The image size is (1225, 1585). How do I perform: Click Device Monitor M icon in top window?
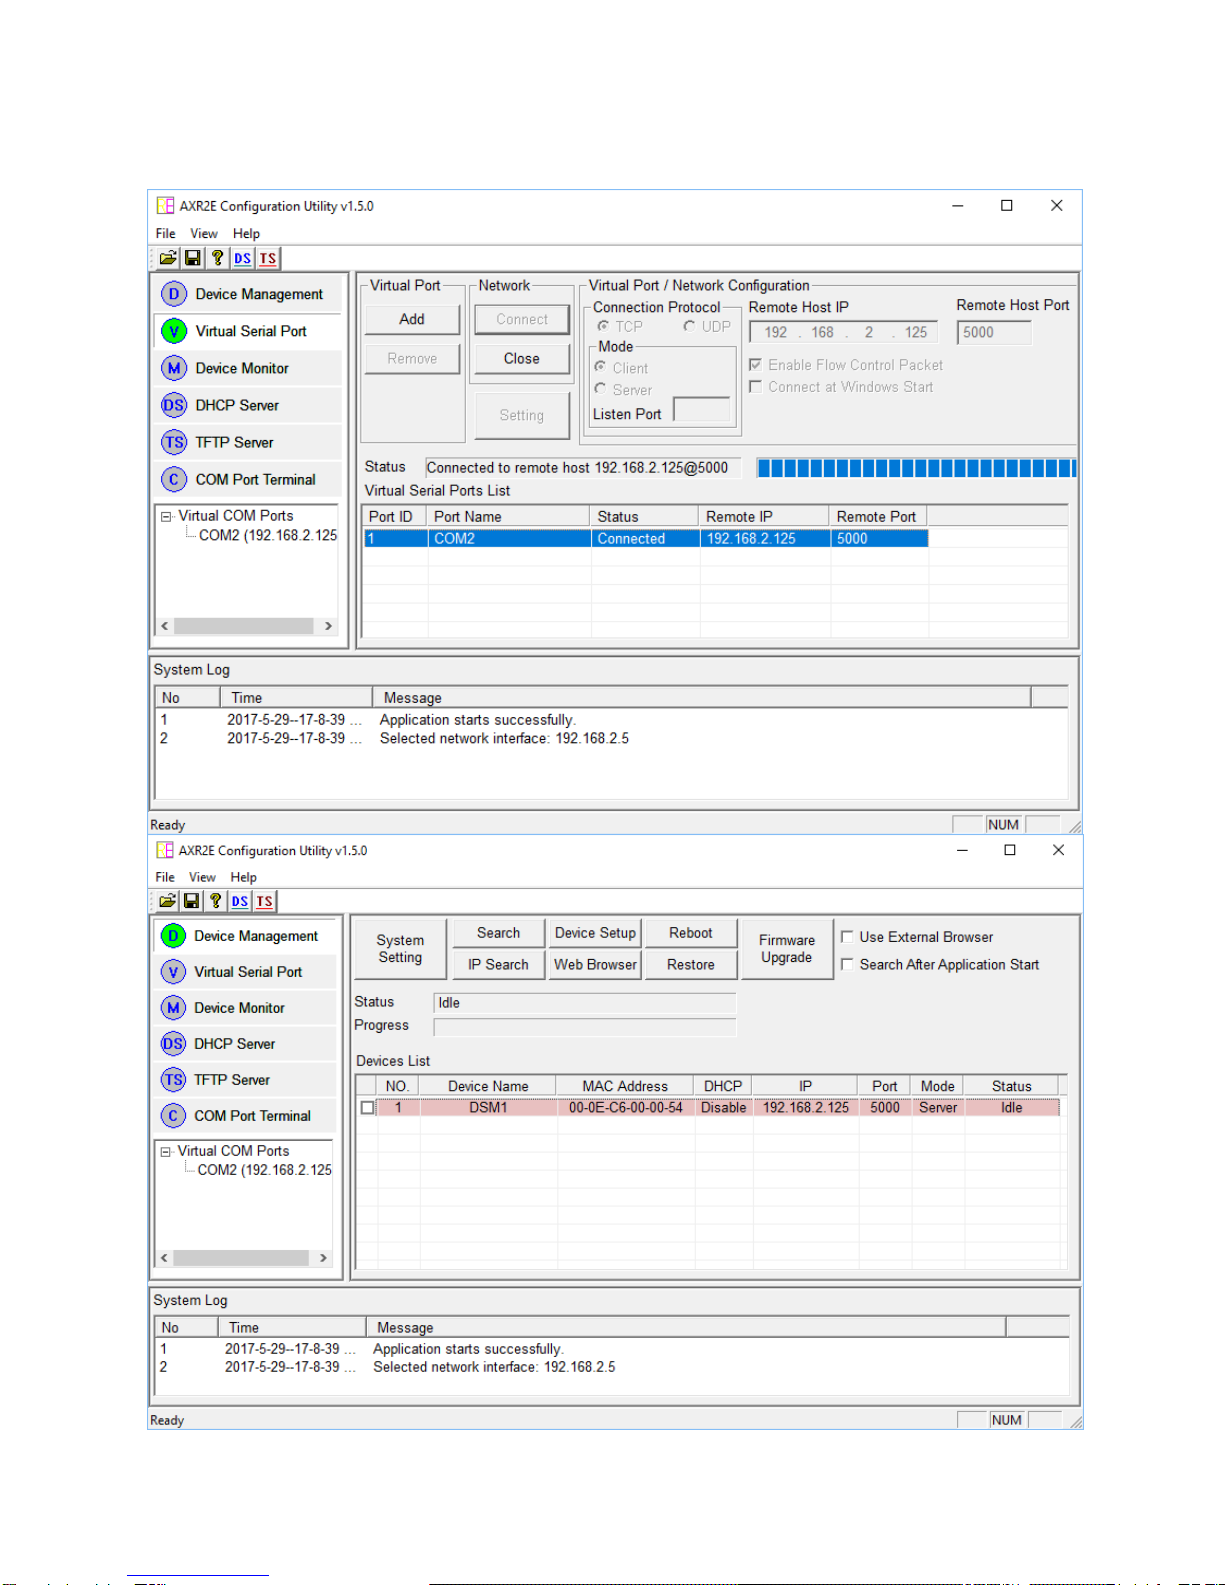[x=174, y=368]
